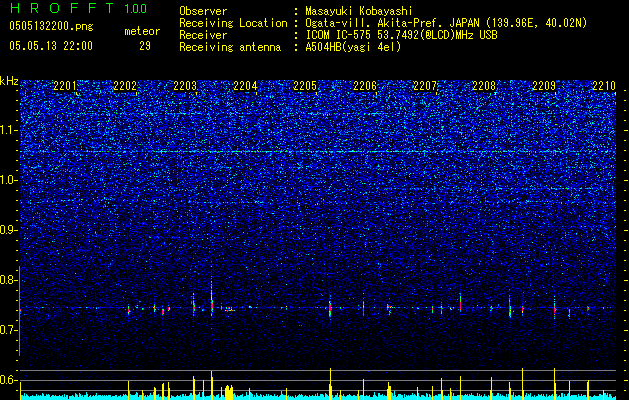
Task: Click the 2203 time marker
Action: (x=185, y=85)
